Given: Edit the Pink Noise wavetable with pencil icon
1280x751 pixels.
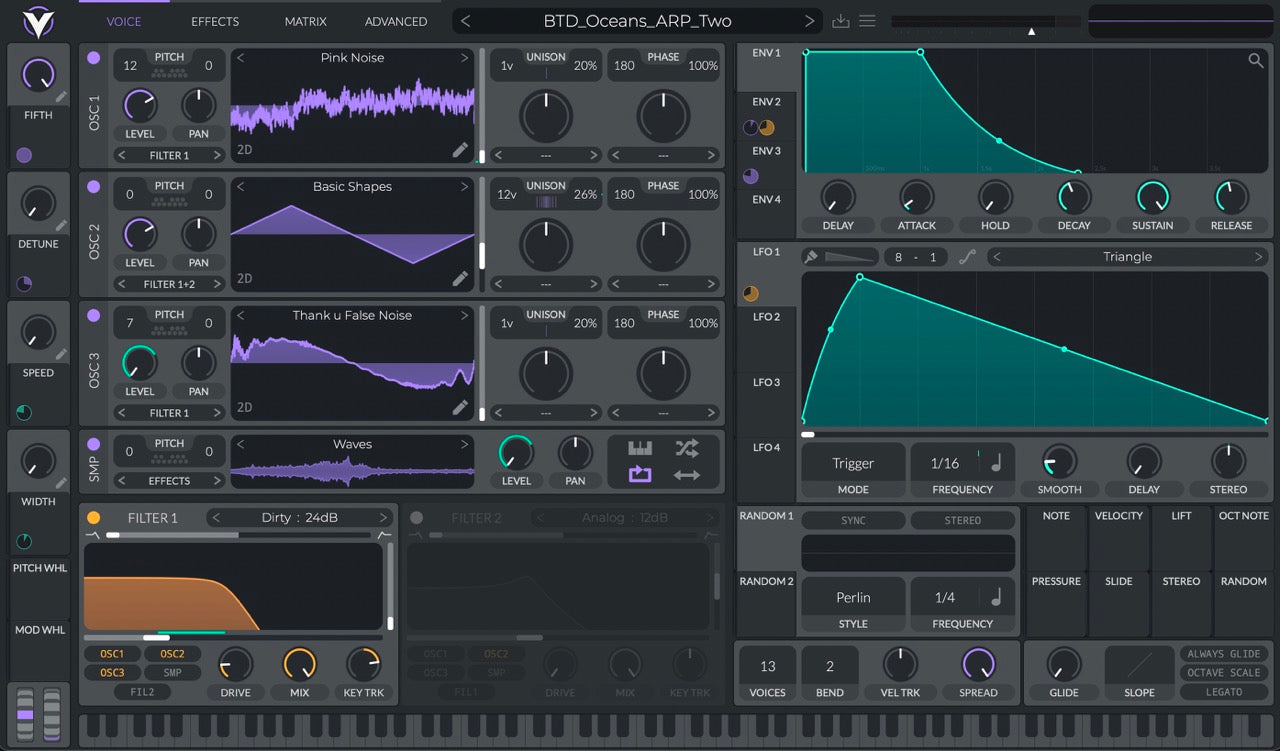Looking at the screenshot, I should coord(460,149).
